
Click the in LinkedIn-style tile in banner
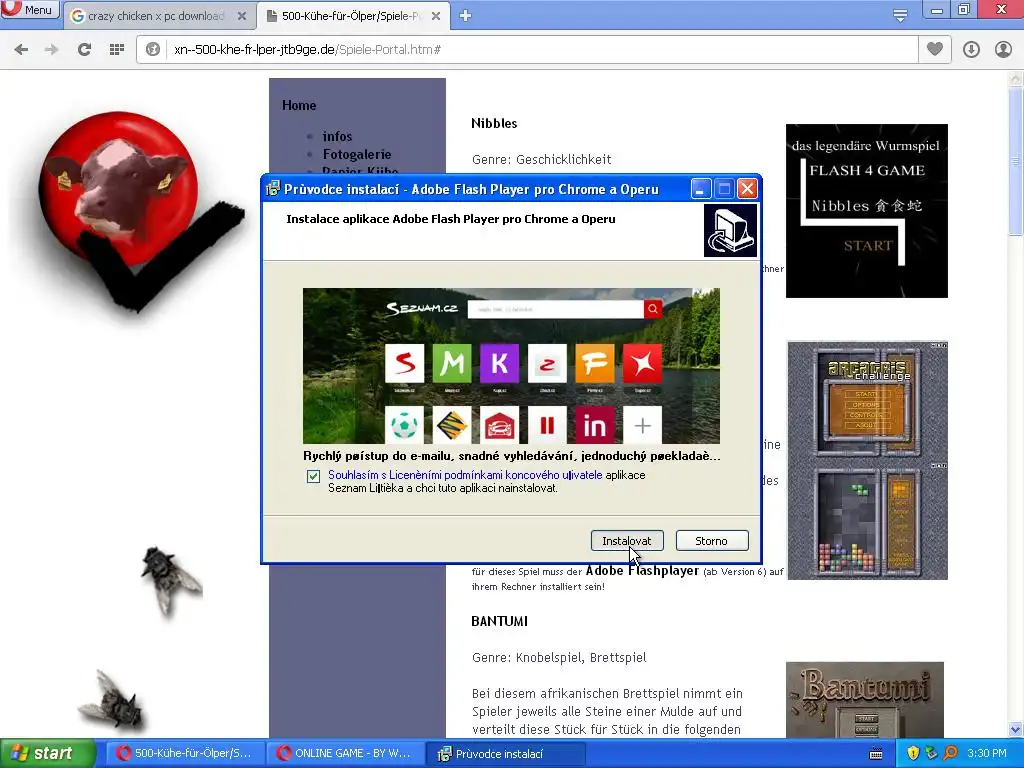pyautogui.click(x=595, y=424)
